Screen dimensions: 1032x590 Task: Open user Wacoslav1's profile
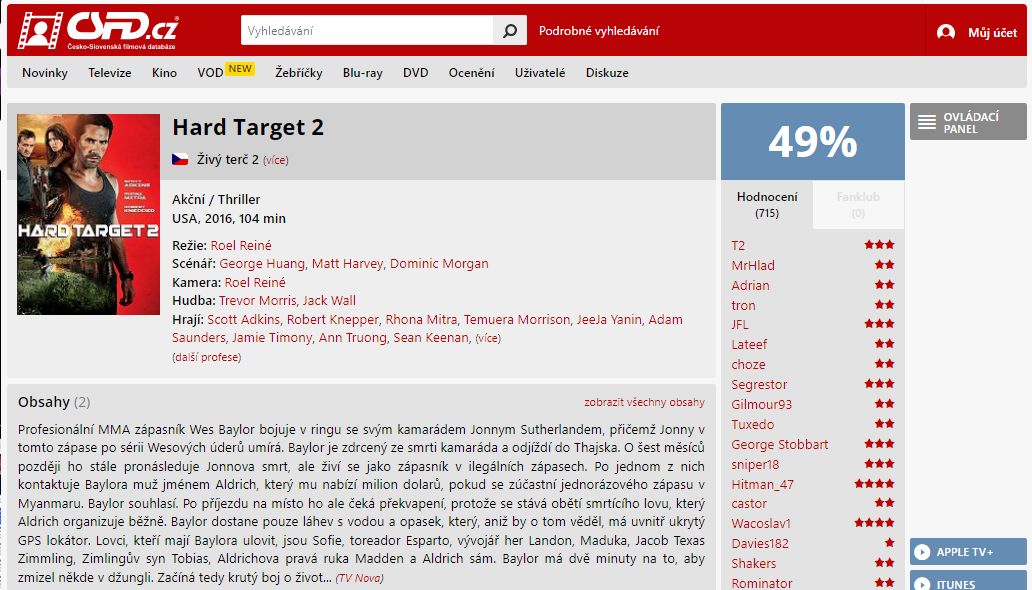coord(761,523)
